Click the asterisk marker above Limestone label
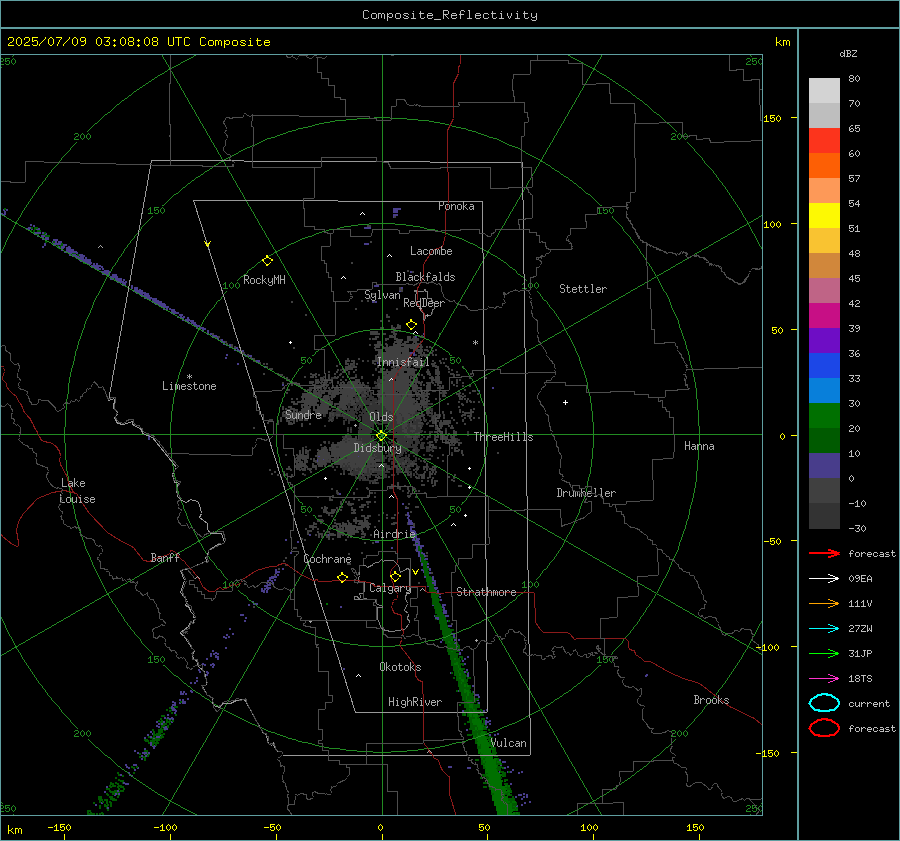 pos(189,377)
